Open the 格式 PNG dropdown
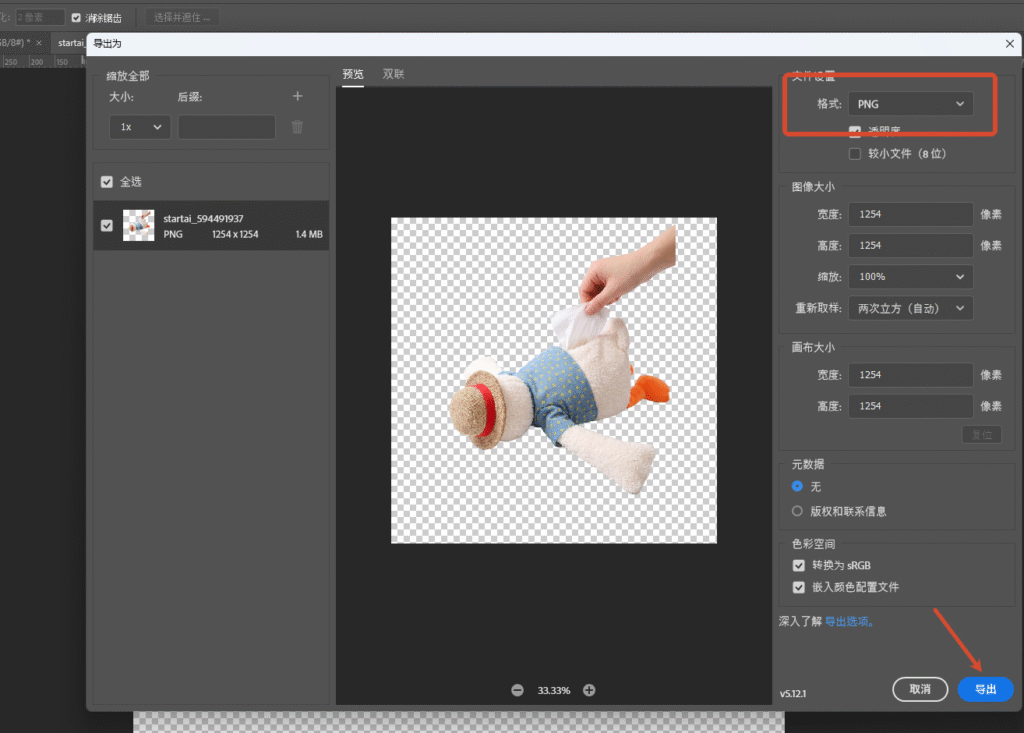 [x=910, y=104]
